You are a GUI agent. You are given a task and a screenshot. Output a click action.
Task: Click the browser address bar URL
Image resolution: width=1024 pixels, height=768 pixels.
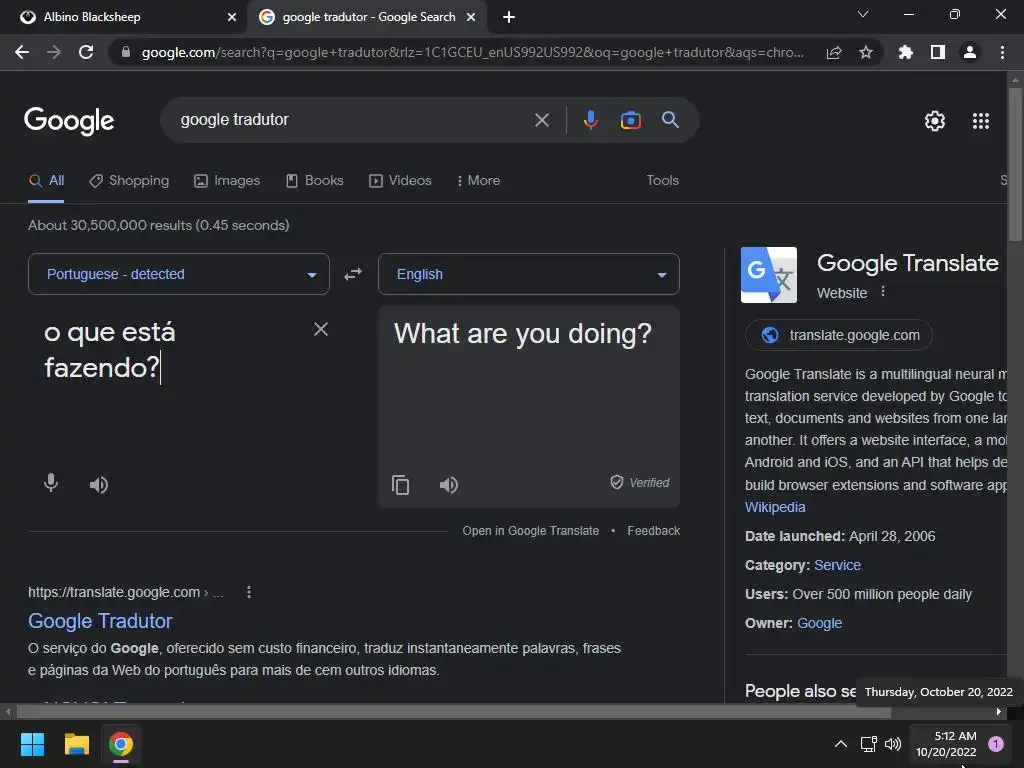[472, 52]
